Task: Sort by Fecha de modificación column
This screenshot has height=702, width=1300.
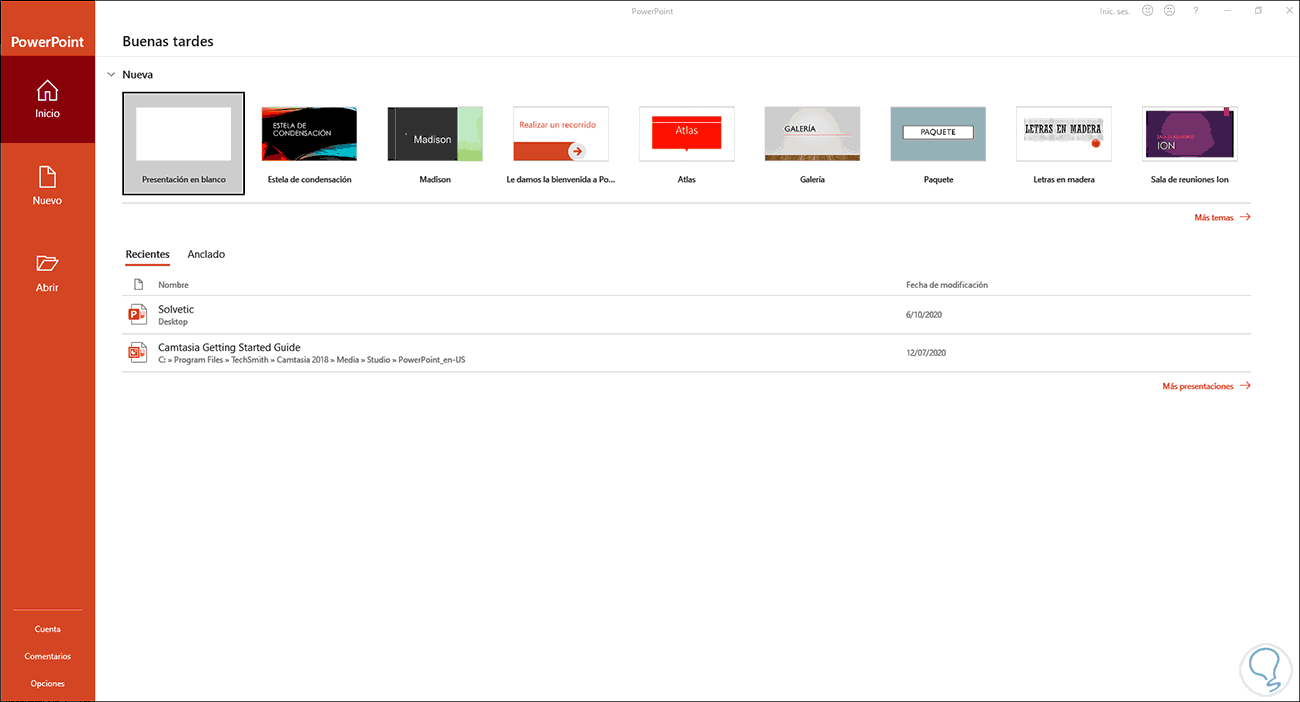Action: pyautogui.click(x=946, y=284)
